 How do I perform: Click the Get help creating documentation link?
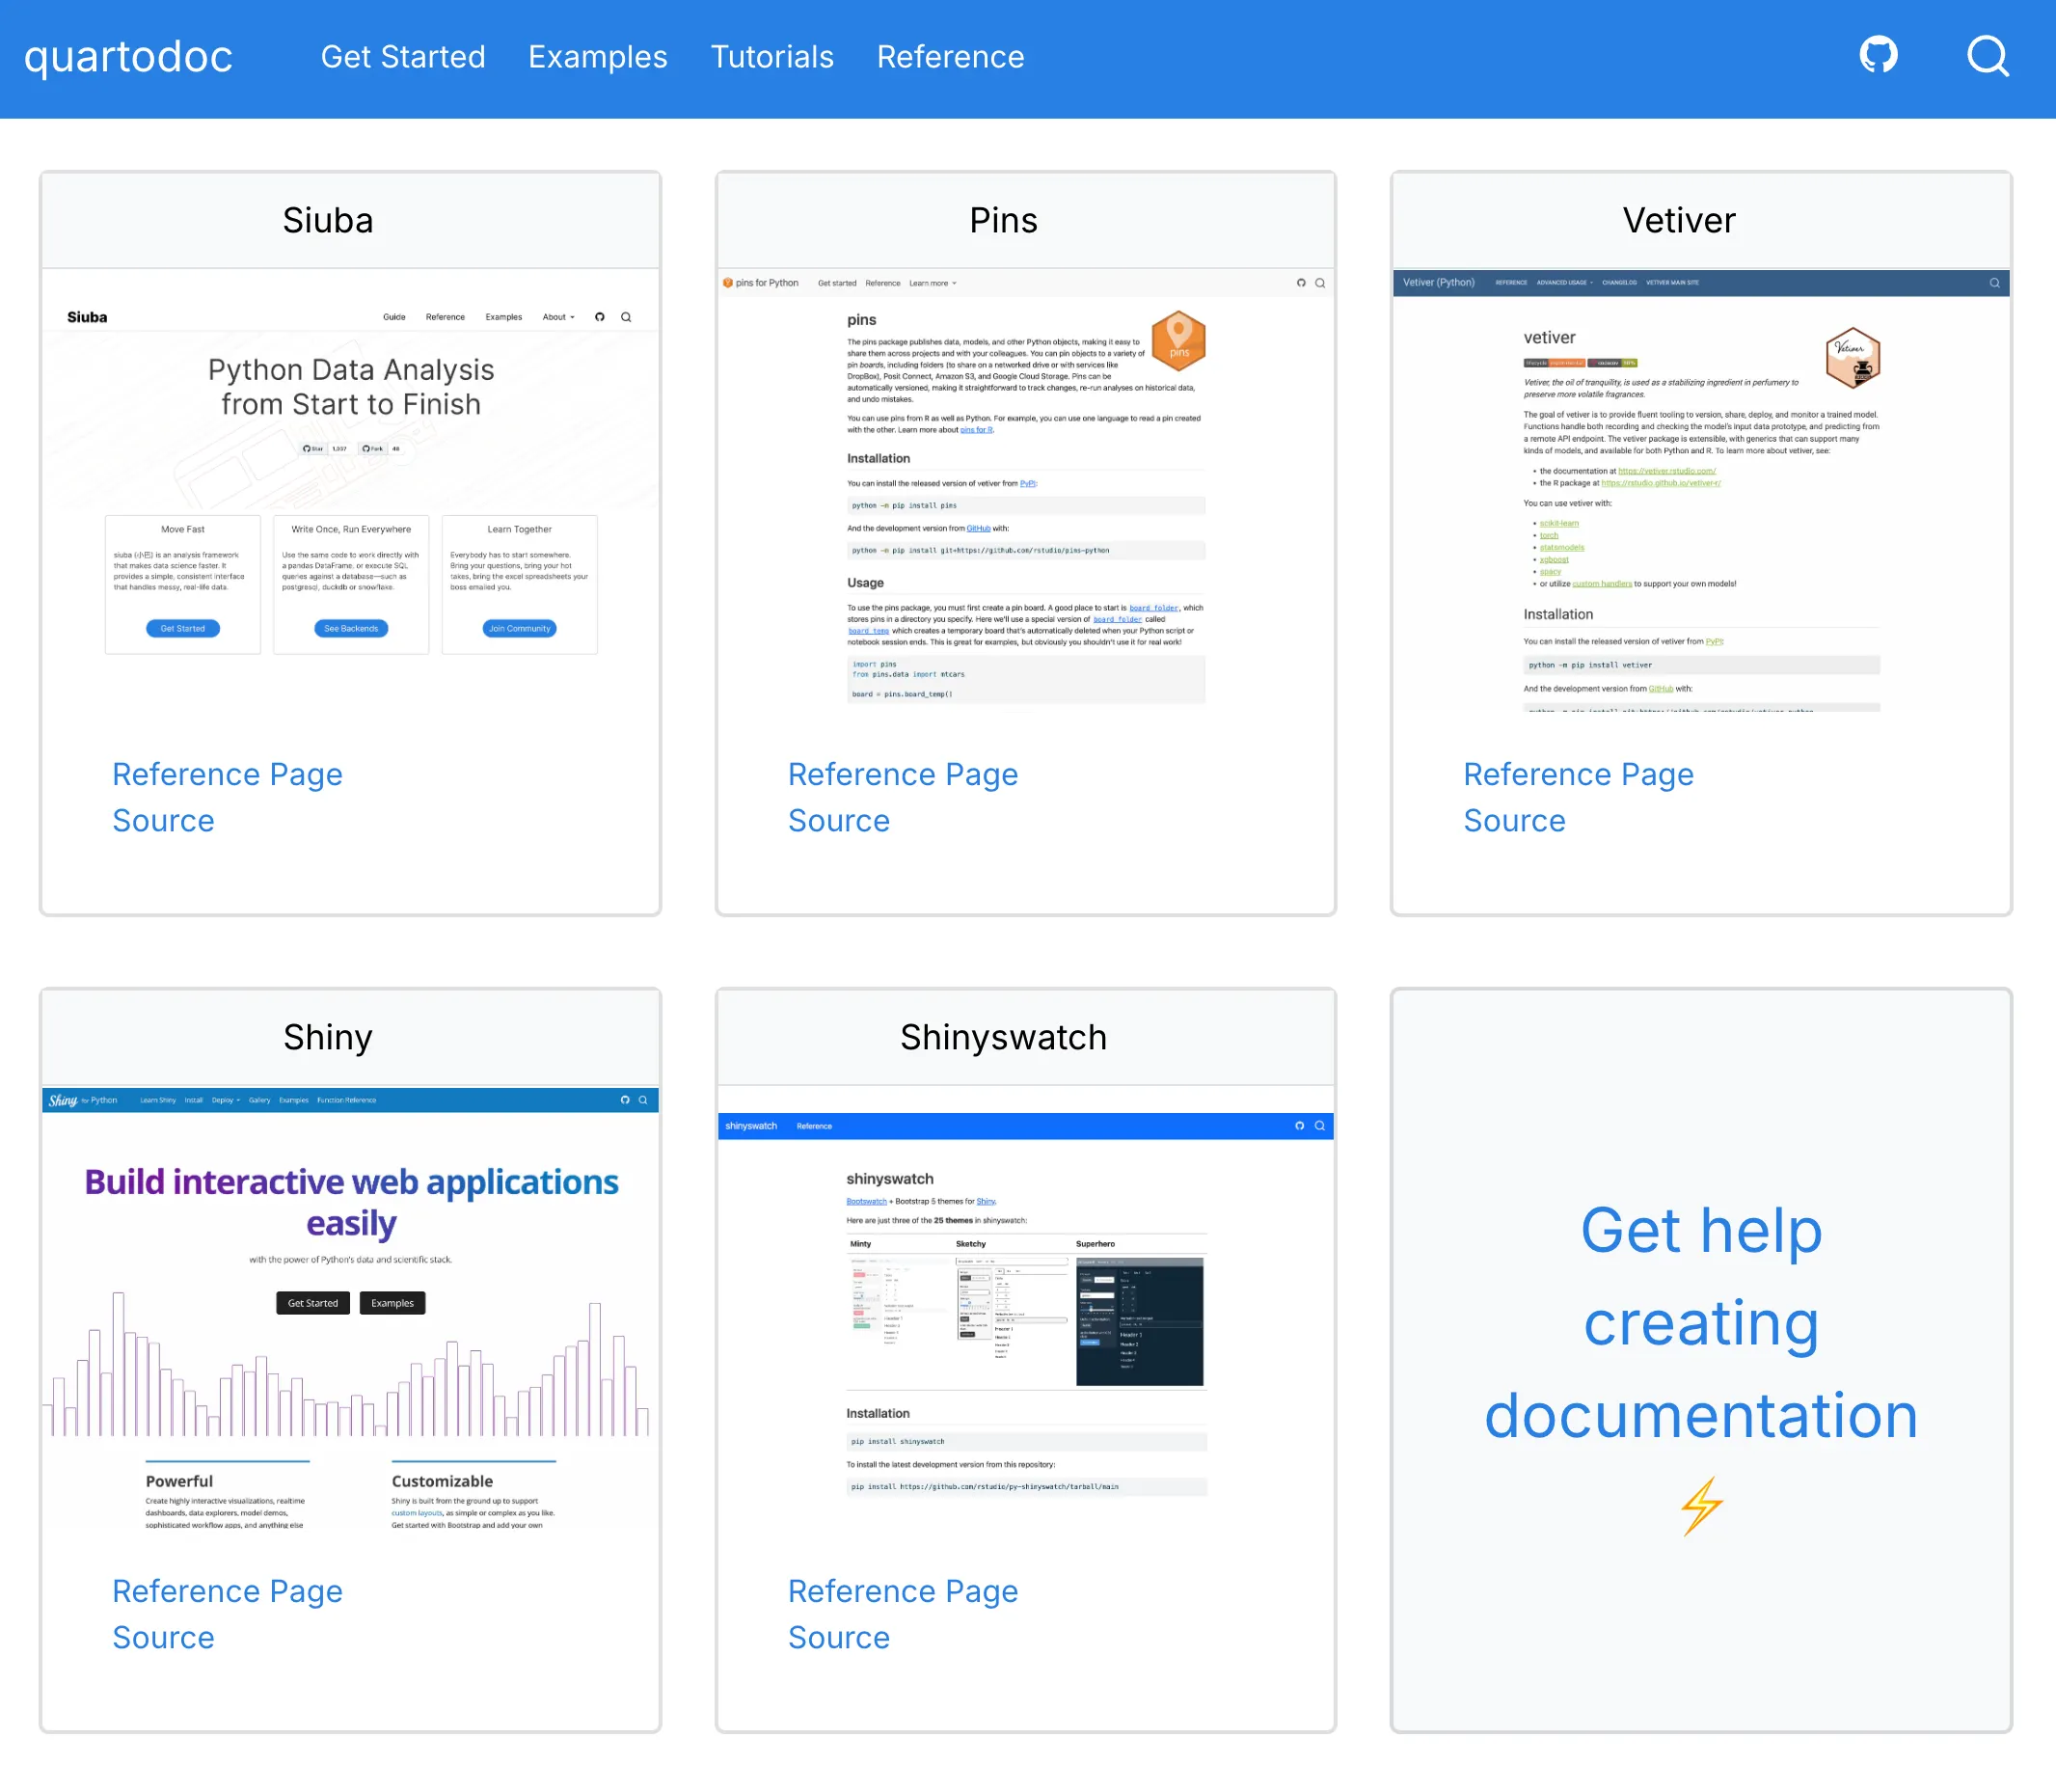(x=1700, y=1322)
